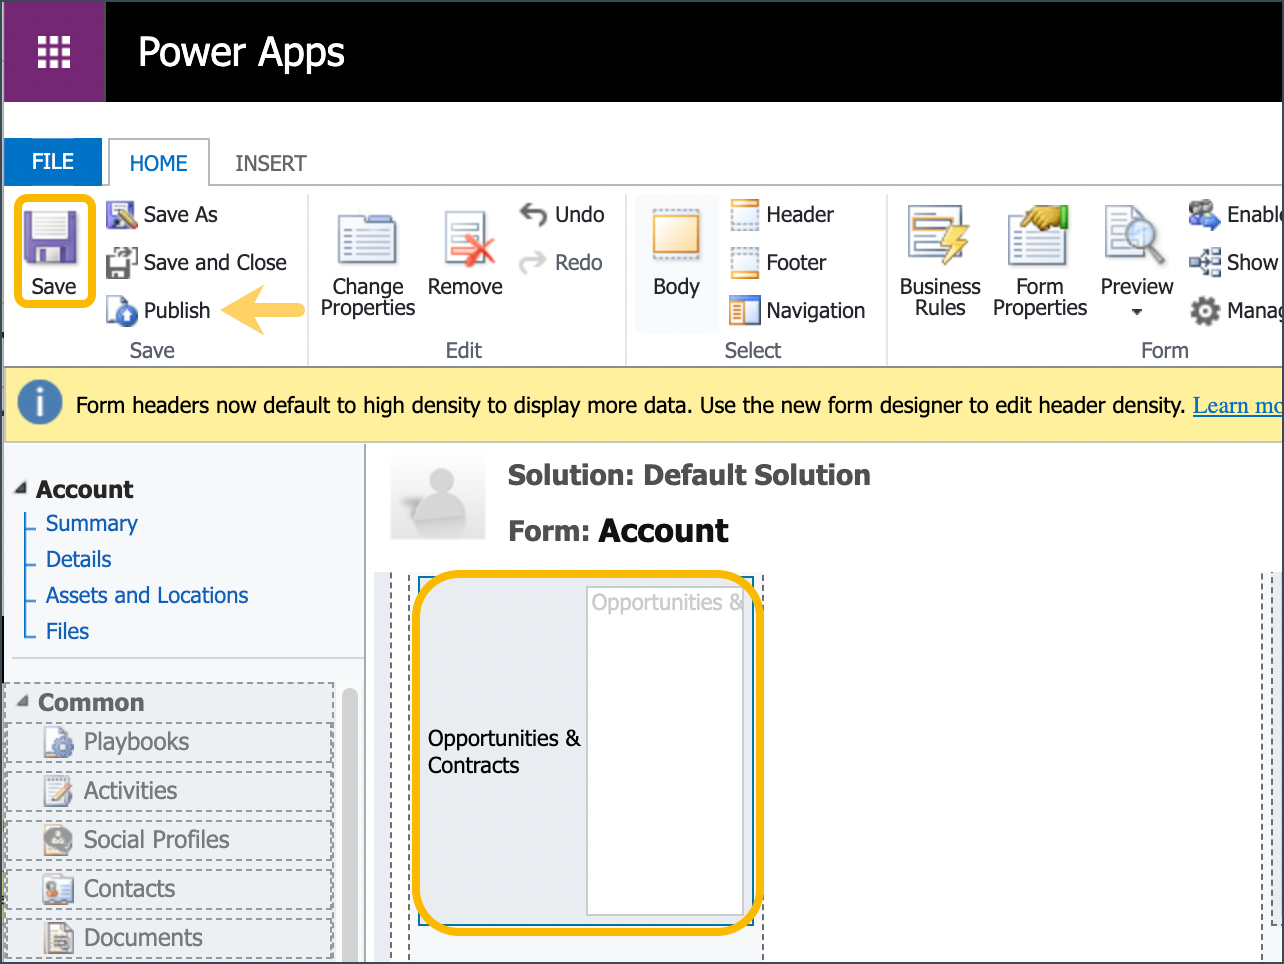Screen dimensions: 1284x964
Task: Redo the change
Action: 561,263
